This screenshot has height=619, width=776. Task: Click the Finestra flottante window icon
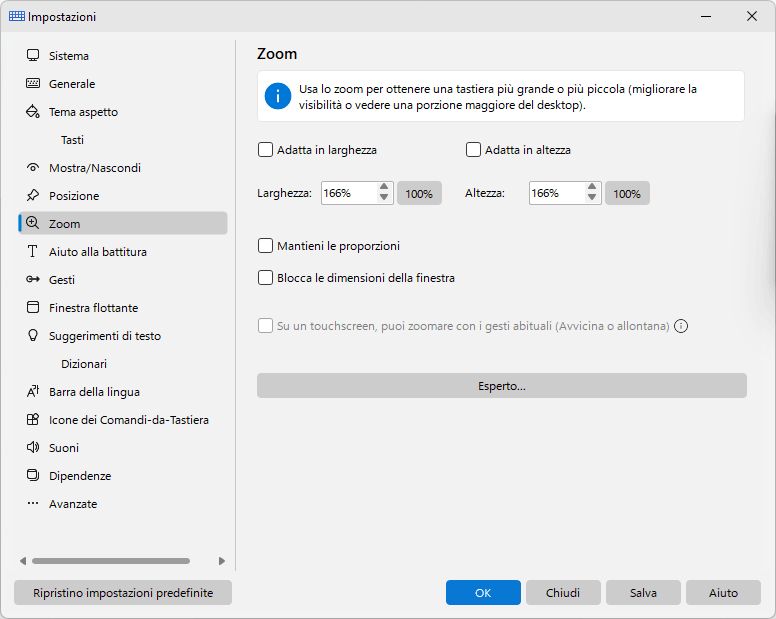33,307
